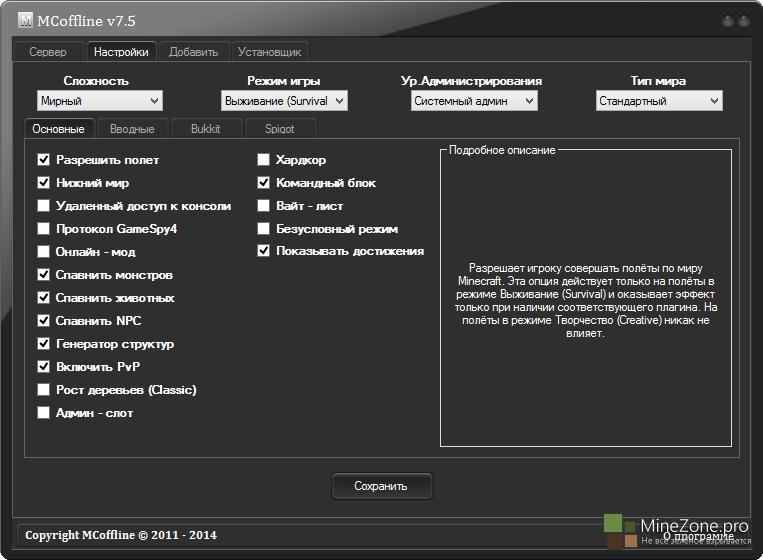Check the Админ - слот box
763x560 pixels.
44,413
